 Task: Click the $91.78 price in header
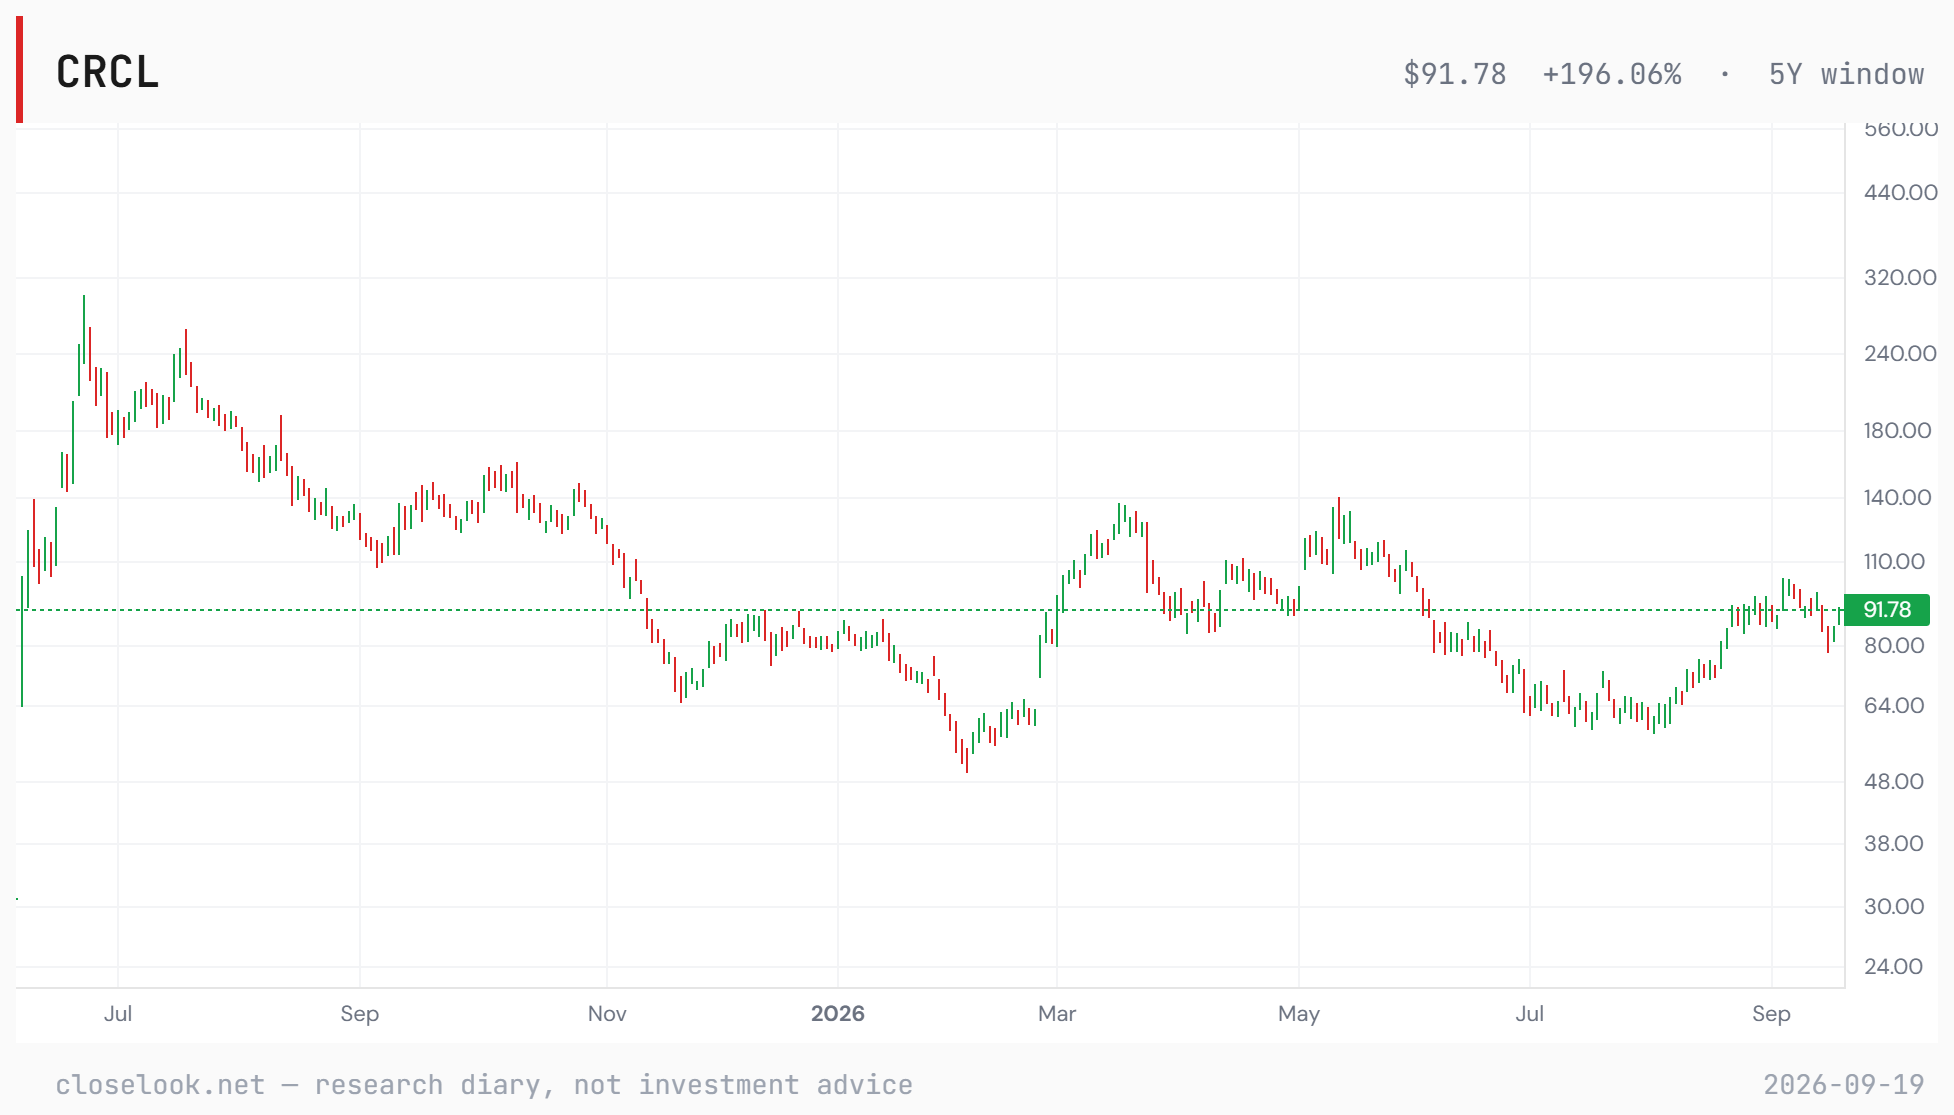1454,74
